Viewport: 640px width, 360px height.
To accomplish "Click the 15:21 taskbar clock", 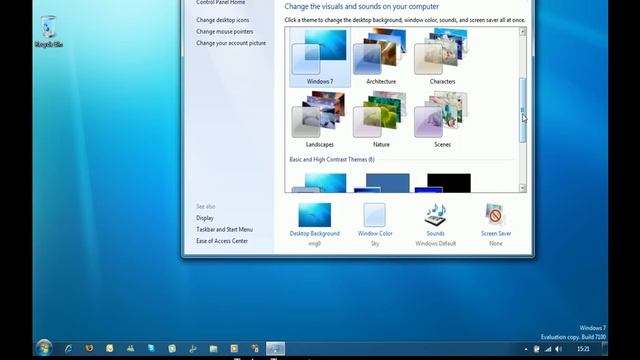I will (x=583, y=349).
